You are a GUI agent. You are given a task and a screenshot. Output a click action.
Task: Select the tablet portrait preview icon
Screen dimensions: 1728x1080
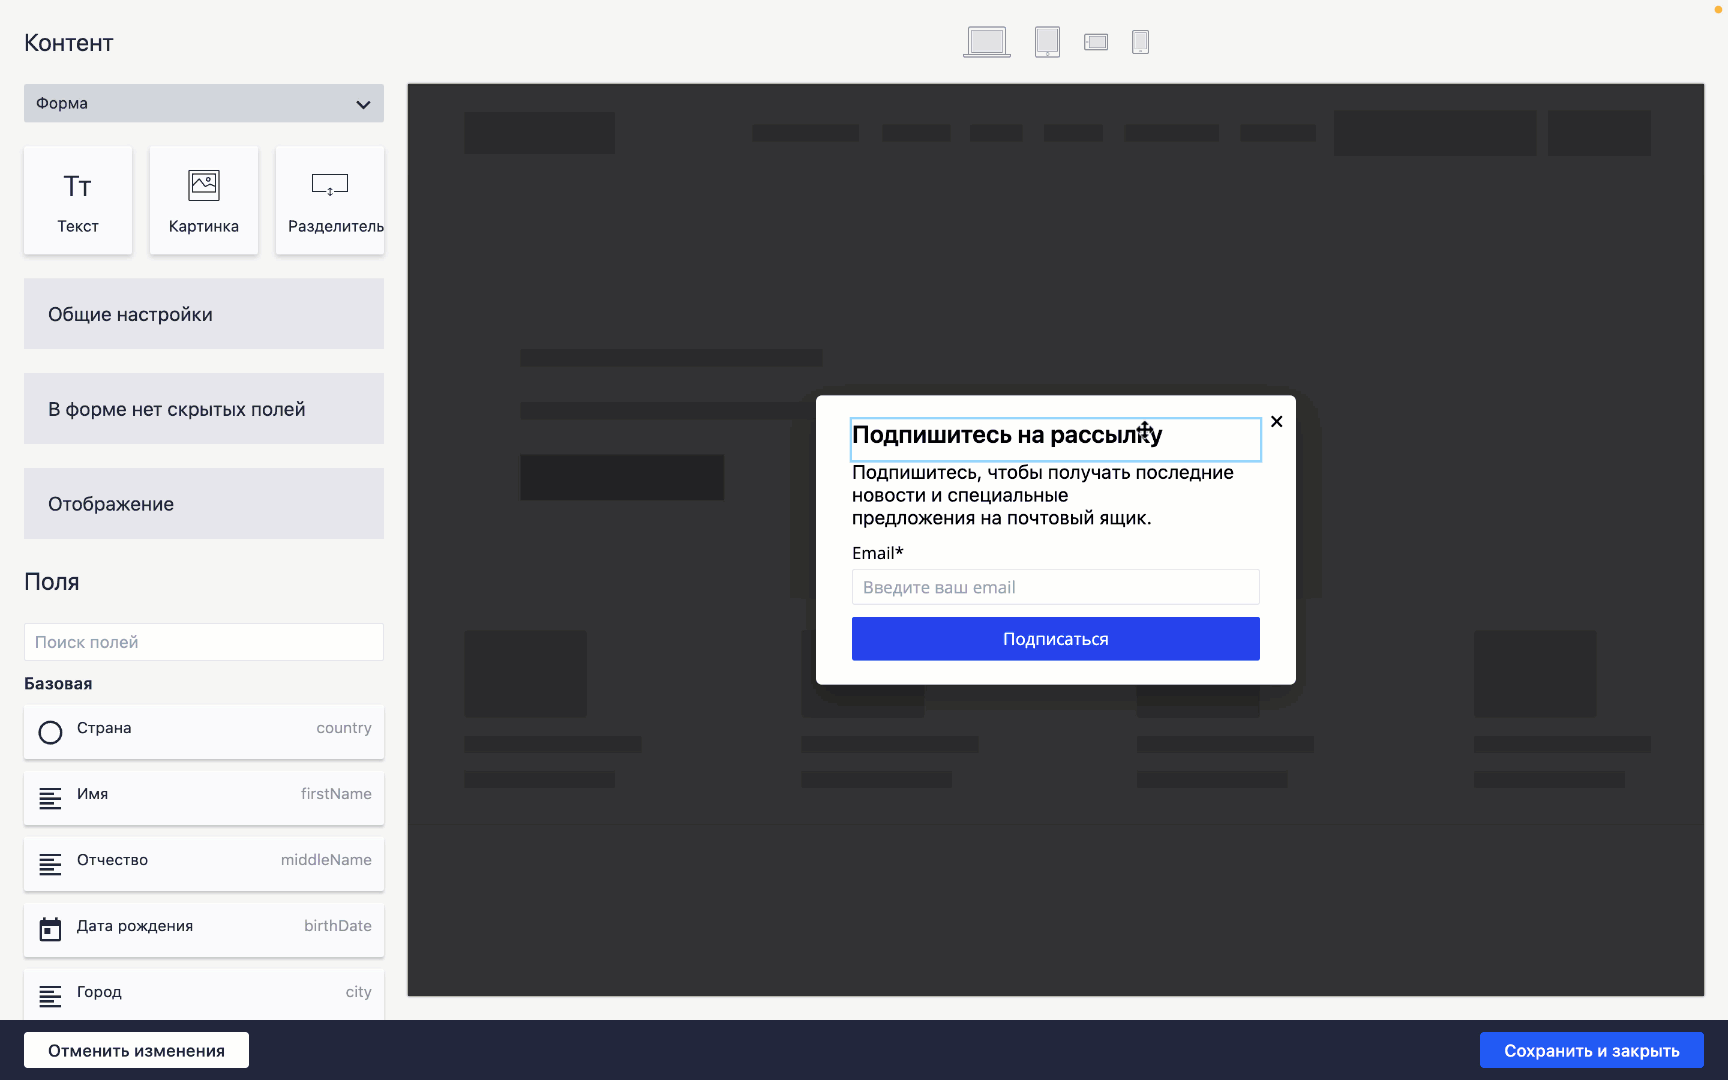click(1047, 42)
